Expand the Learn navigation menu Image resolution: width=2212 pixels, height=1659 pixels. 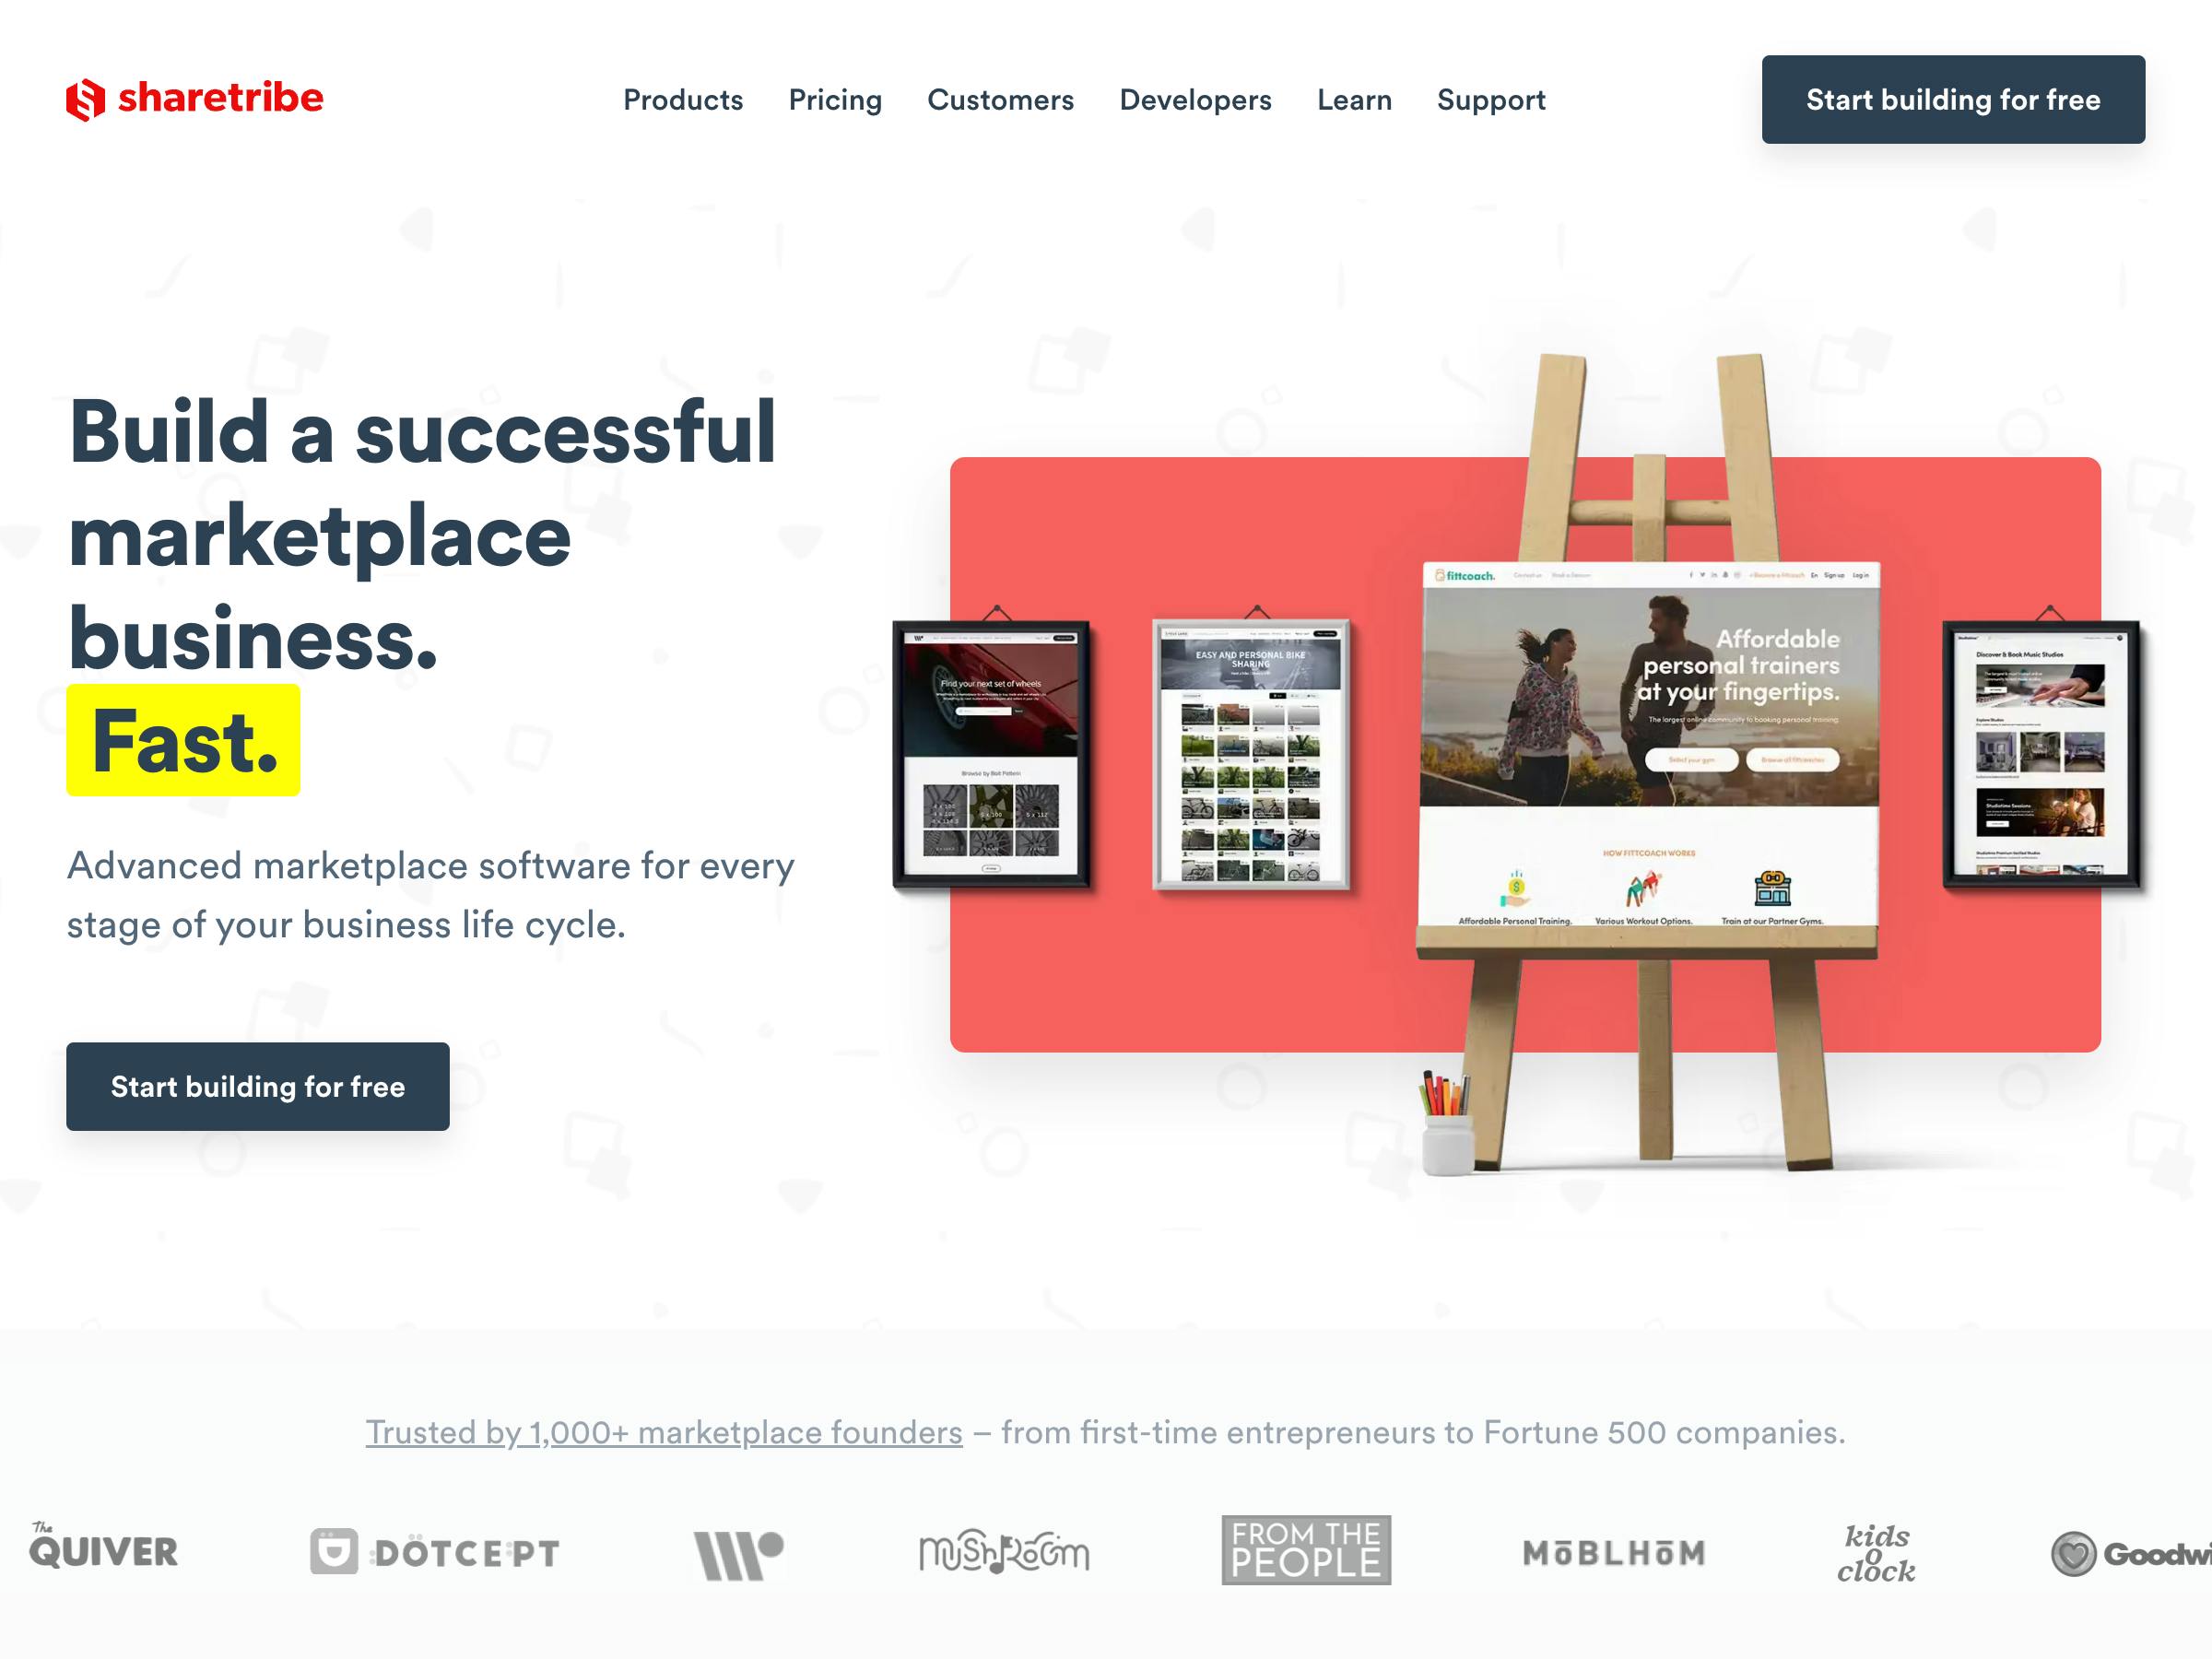pos(1355,100)
